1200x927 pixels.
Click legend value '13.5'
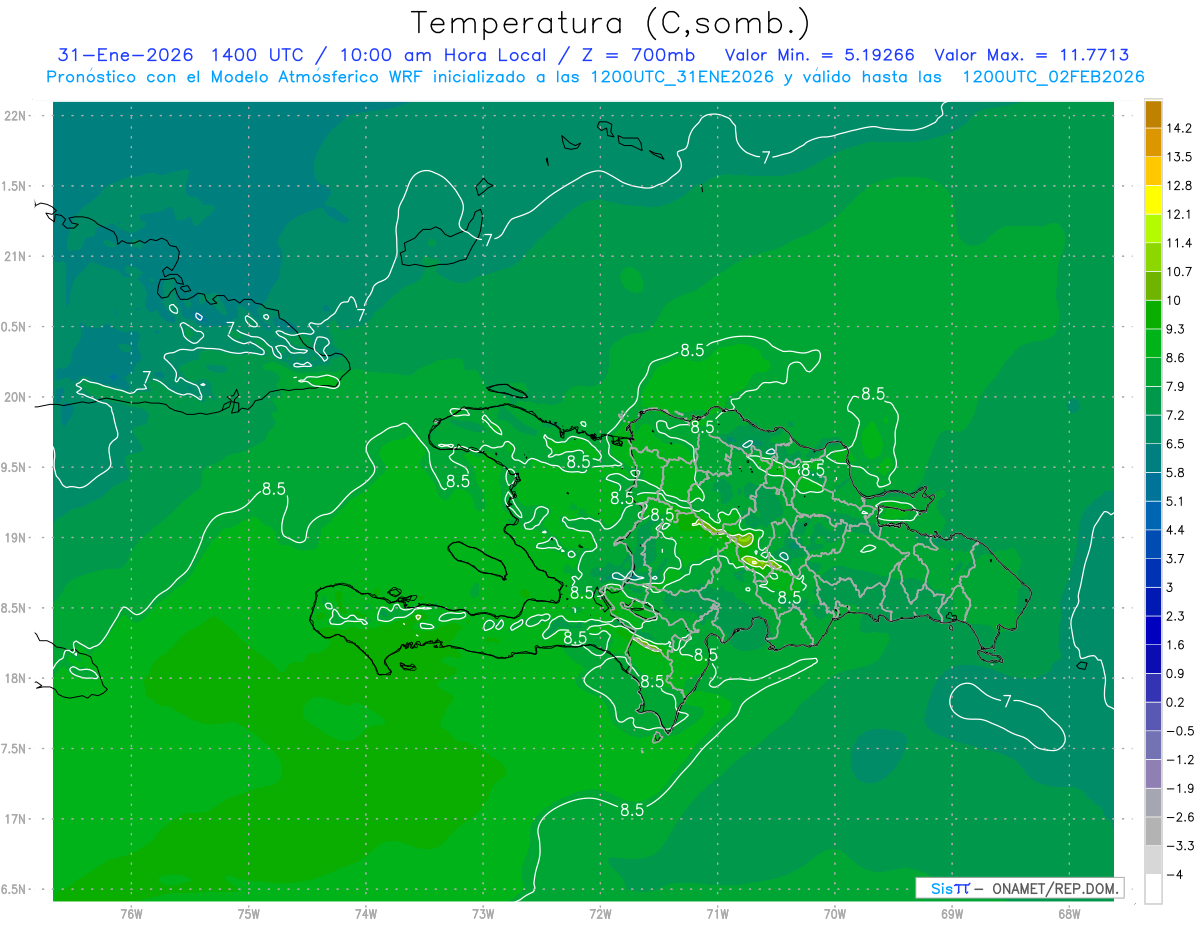1178,157
